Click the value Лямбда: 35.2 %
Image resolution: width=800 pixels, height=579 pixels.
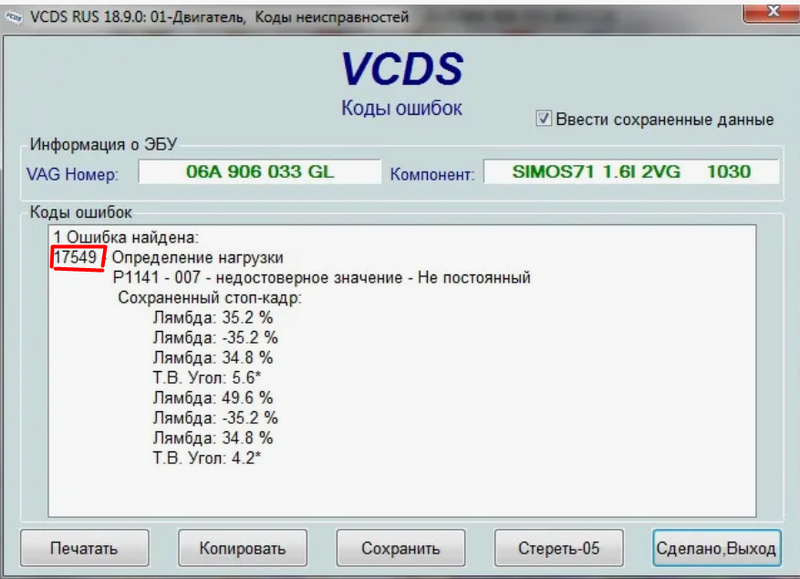213,318
